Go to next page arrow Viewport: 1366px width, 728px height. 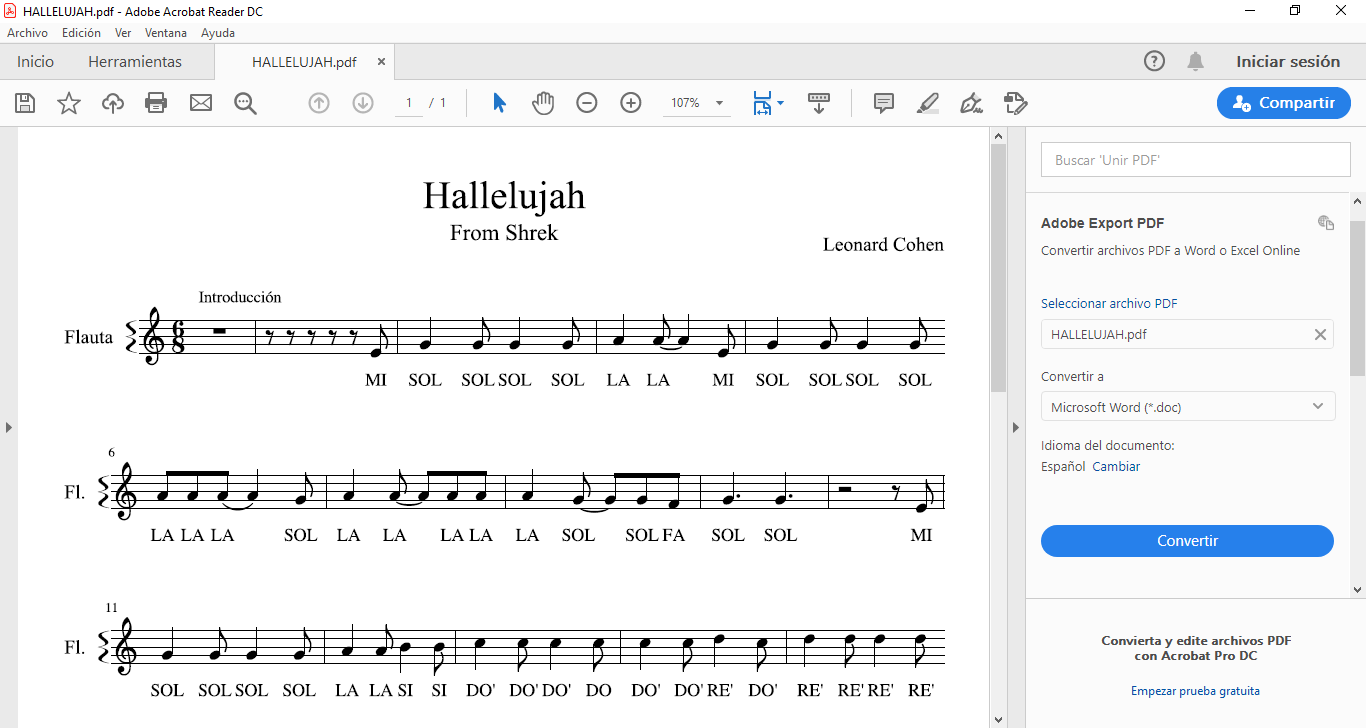(363, 103)
